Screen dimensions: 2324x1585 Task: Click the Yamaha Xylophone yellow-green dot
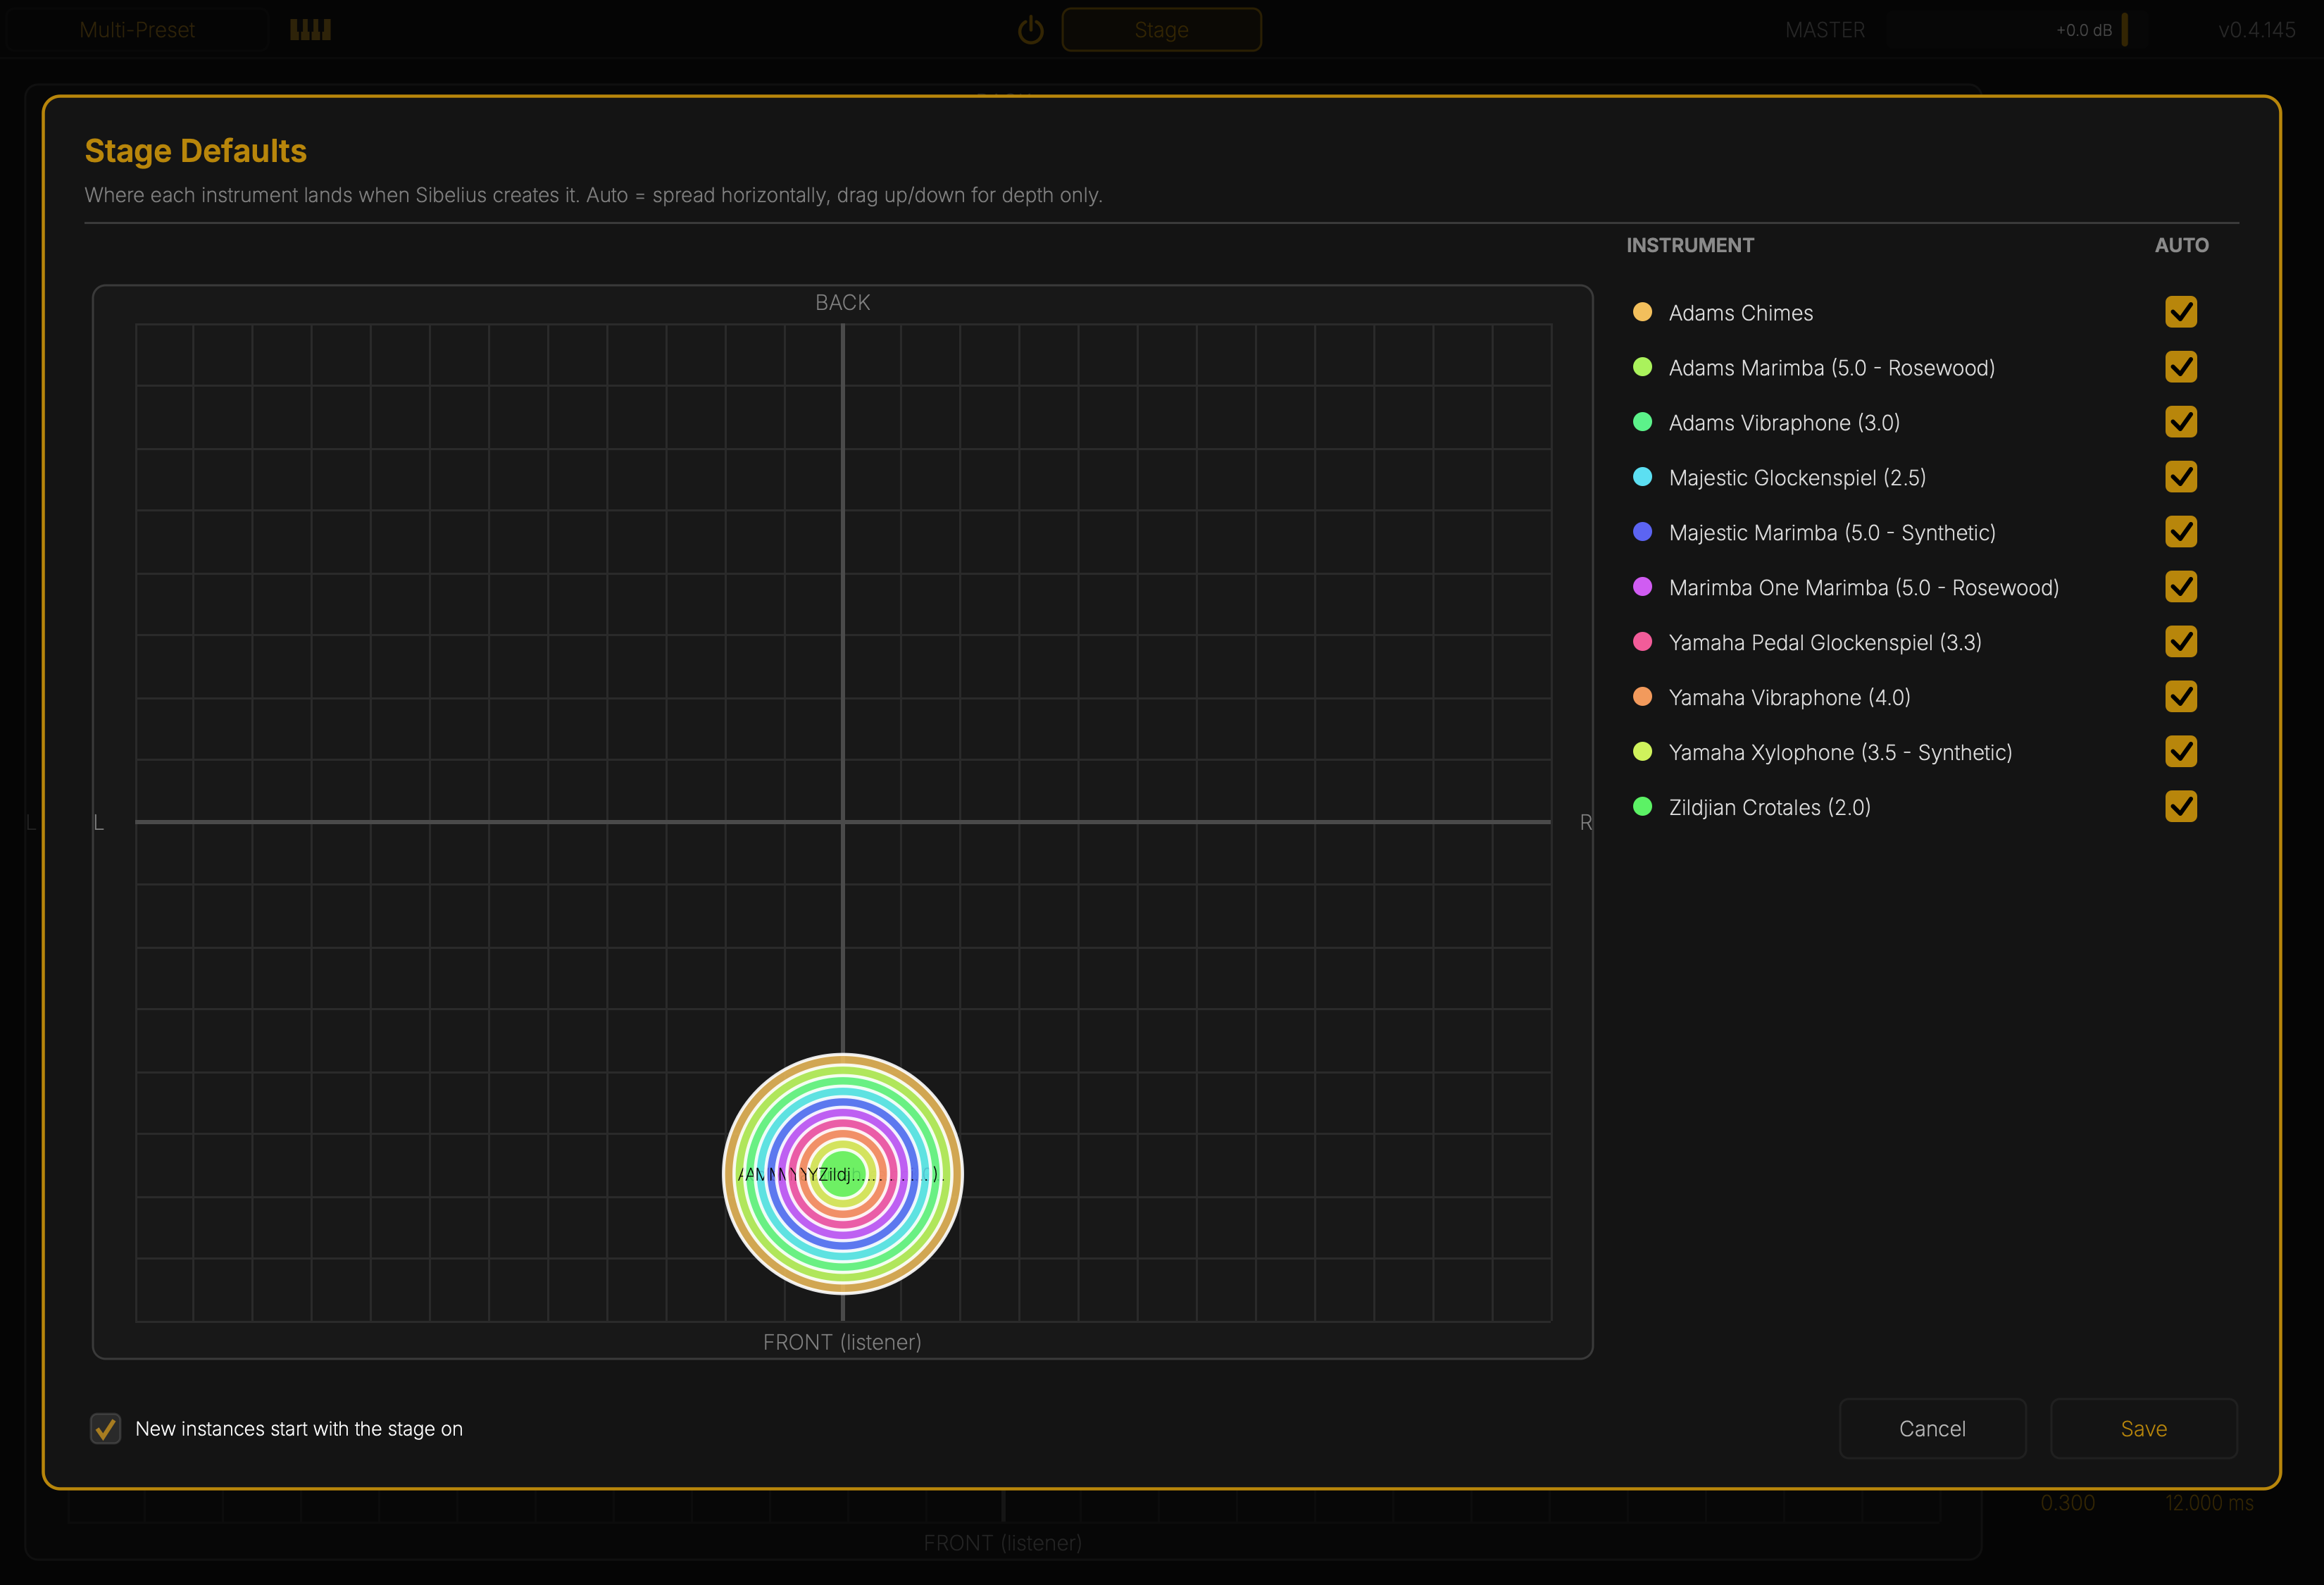[x=1642, y=752]
